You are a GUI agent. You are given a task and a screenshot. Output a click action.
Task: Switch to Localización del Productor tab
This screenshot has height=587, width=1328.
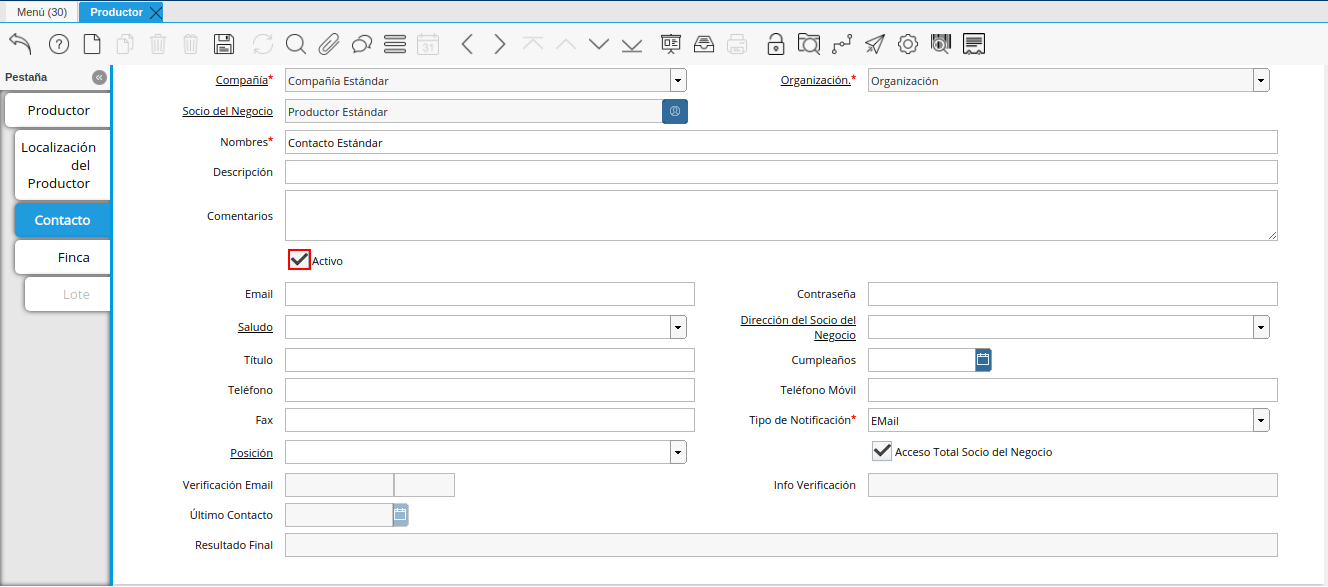(x=59, y=165)
